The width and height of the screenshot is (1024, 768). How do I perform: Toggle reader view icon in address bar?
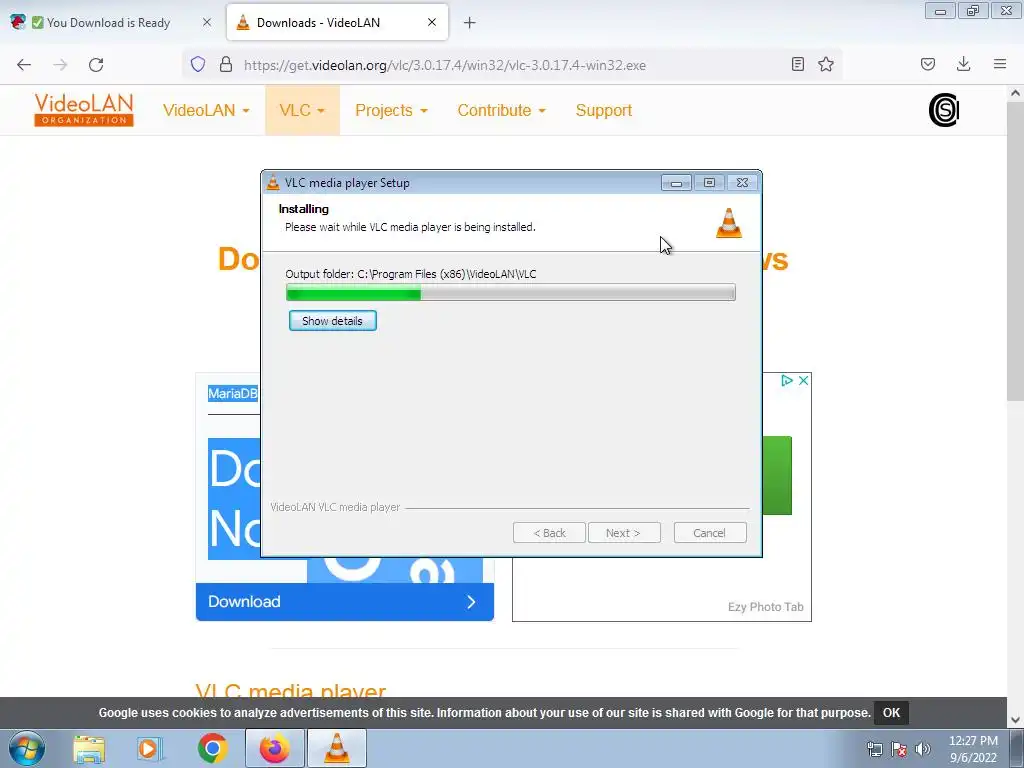(x=797, y=64)
